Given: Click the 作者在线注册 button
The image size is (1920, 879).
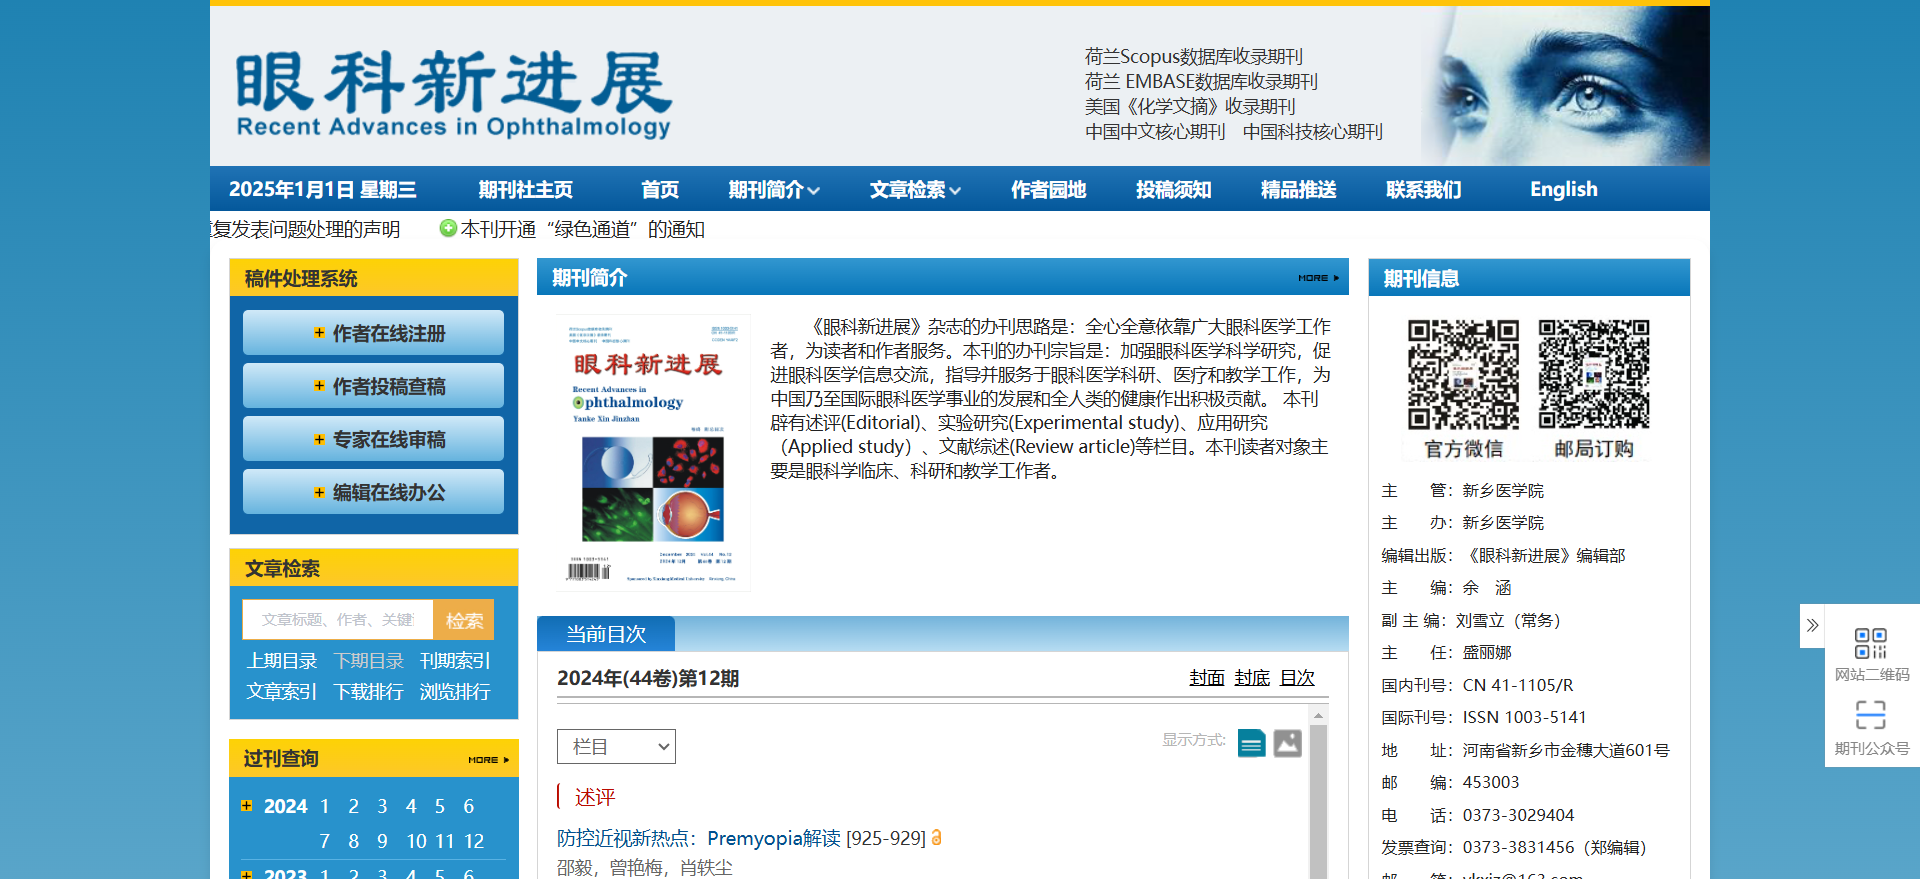Looking at the screenshot, I should pos(373,333).
